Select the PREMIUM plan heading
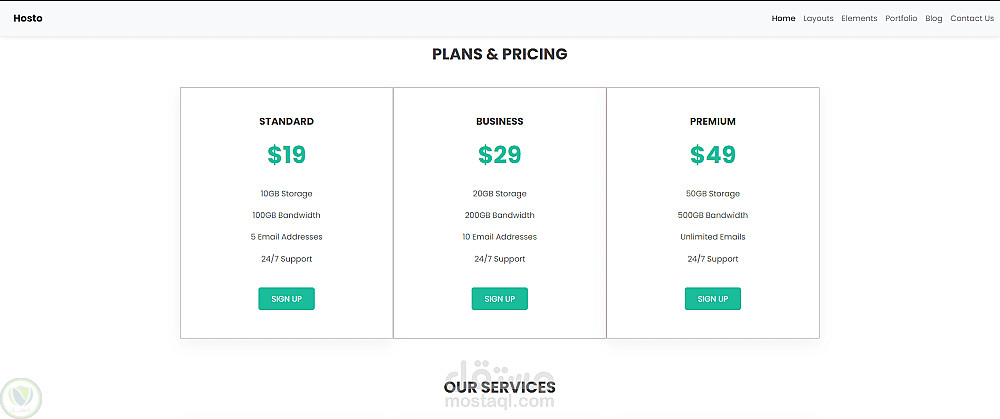 point(713,122)
